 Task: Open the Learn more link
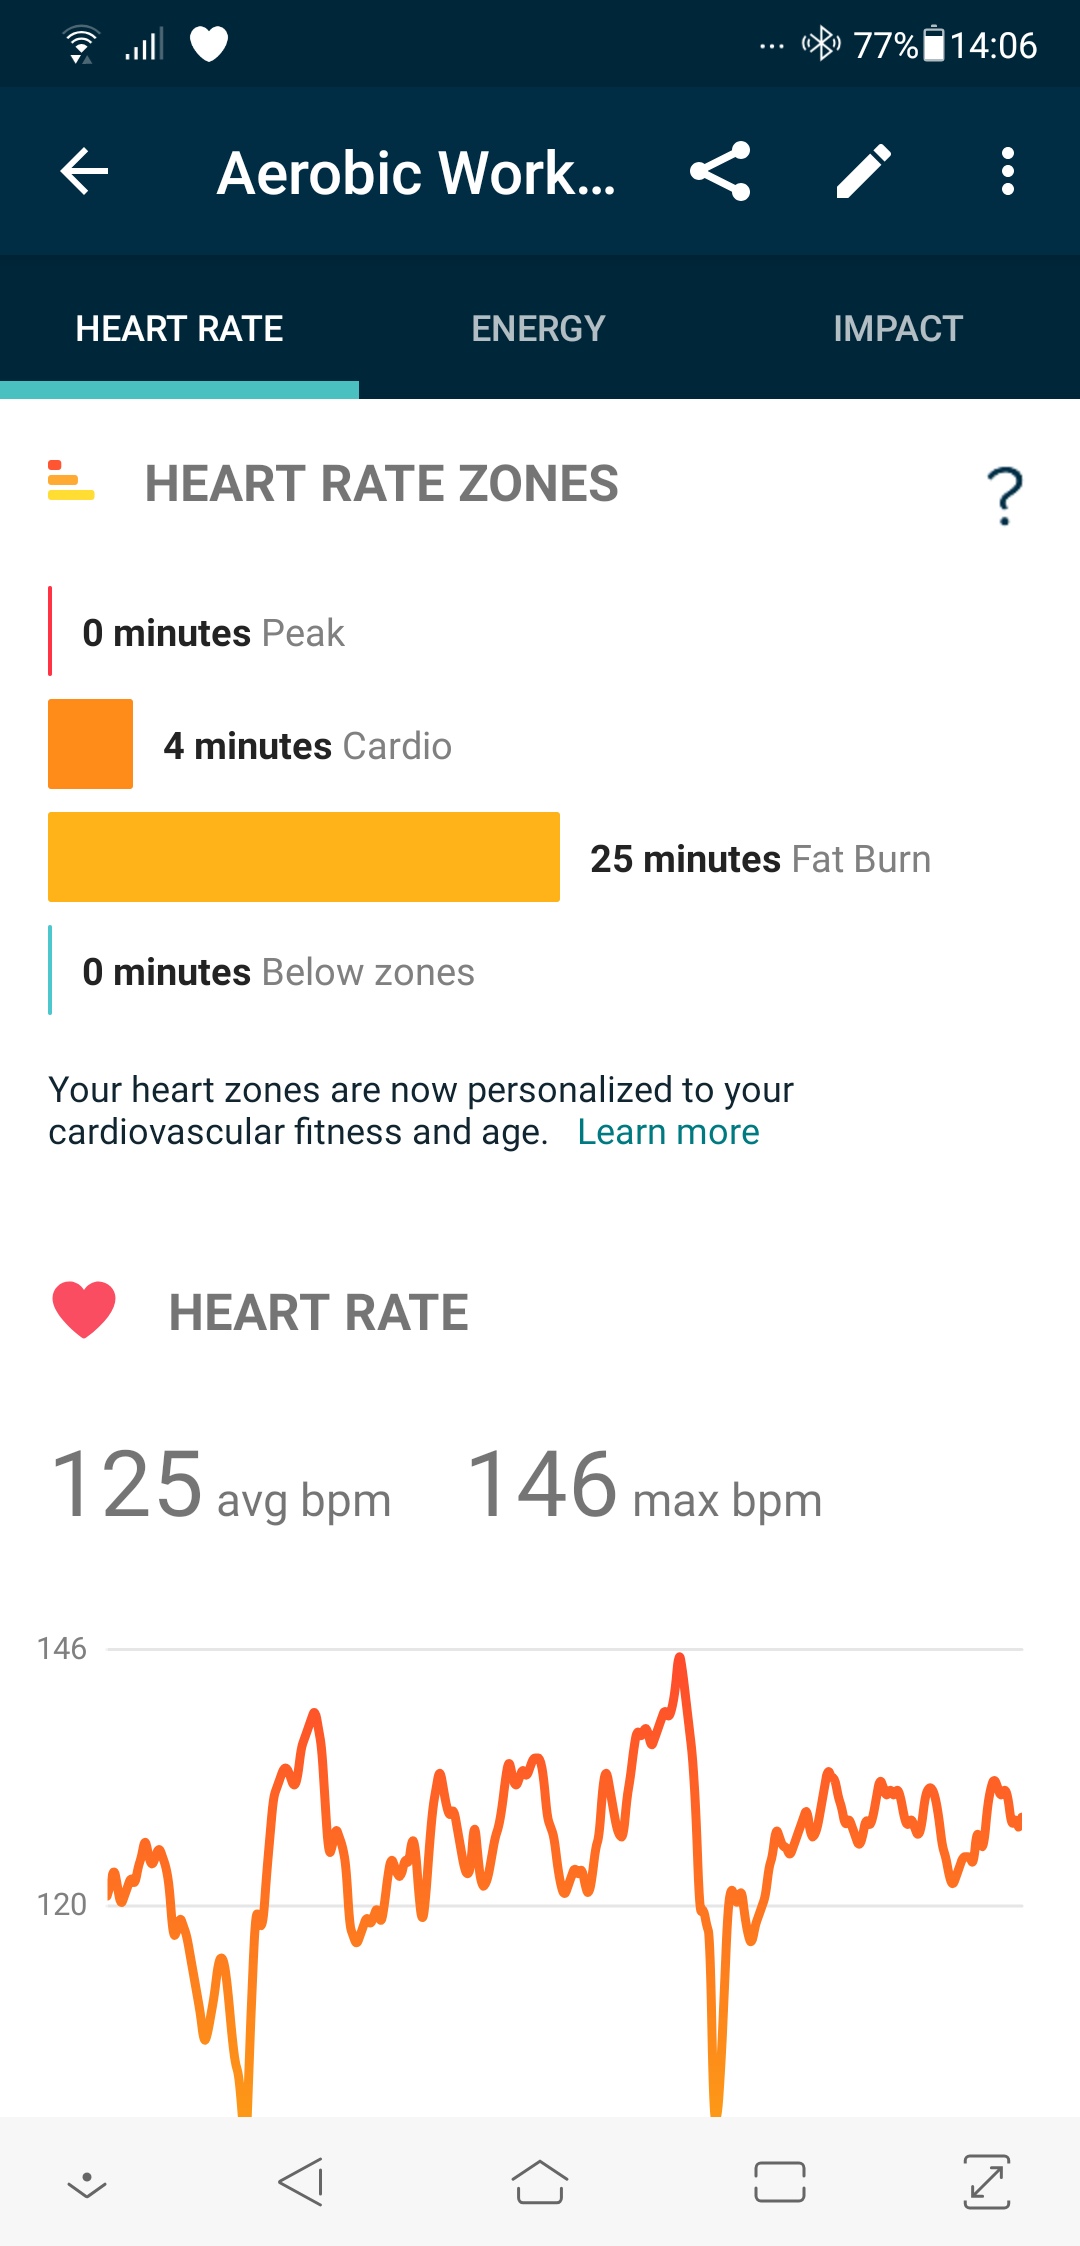pos(668,1132)
